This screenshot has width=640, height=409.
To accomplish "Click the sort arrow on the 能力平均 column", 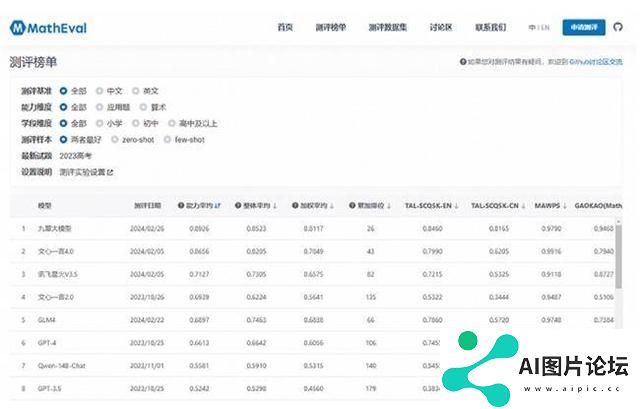I will tap(218, 205).
